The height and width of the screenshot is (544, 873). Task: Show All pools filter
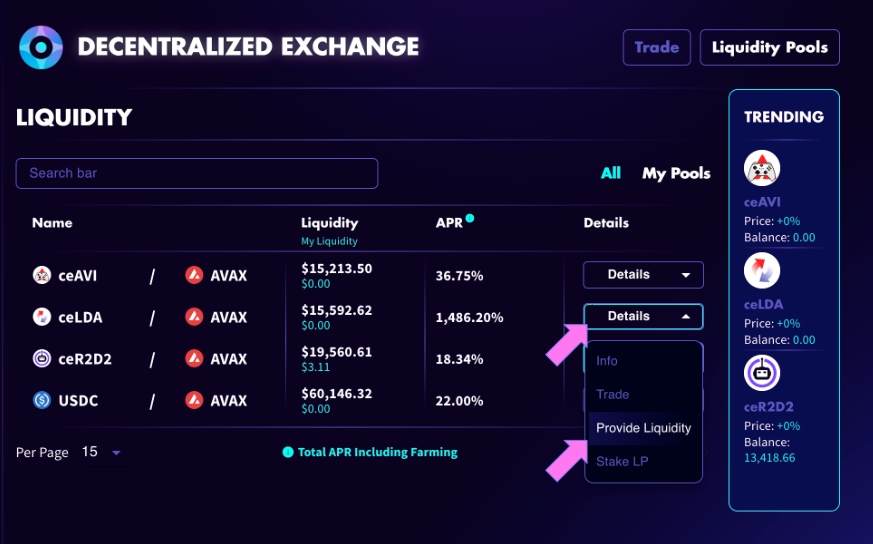(610, 173)
